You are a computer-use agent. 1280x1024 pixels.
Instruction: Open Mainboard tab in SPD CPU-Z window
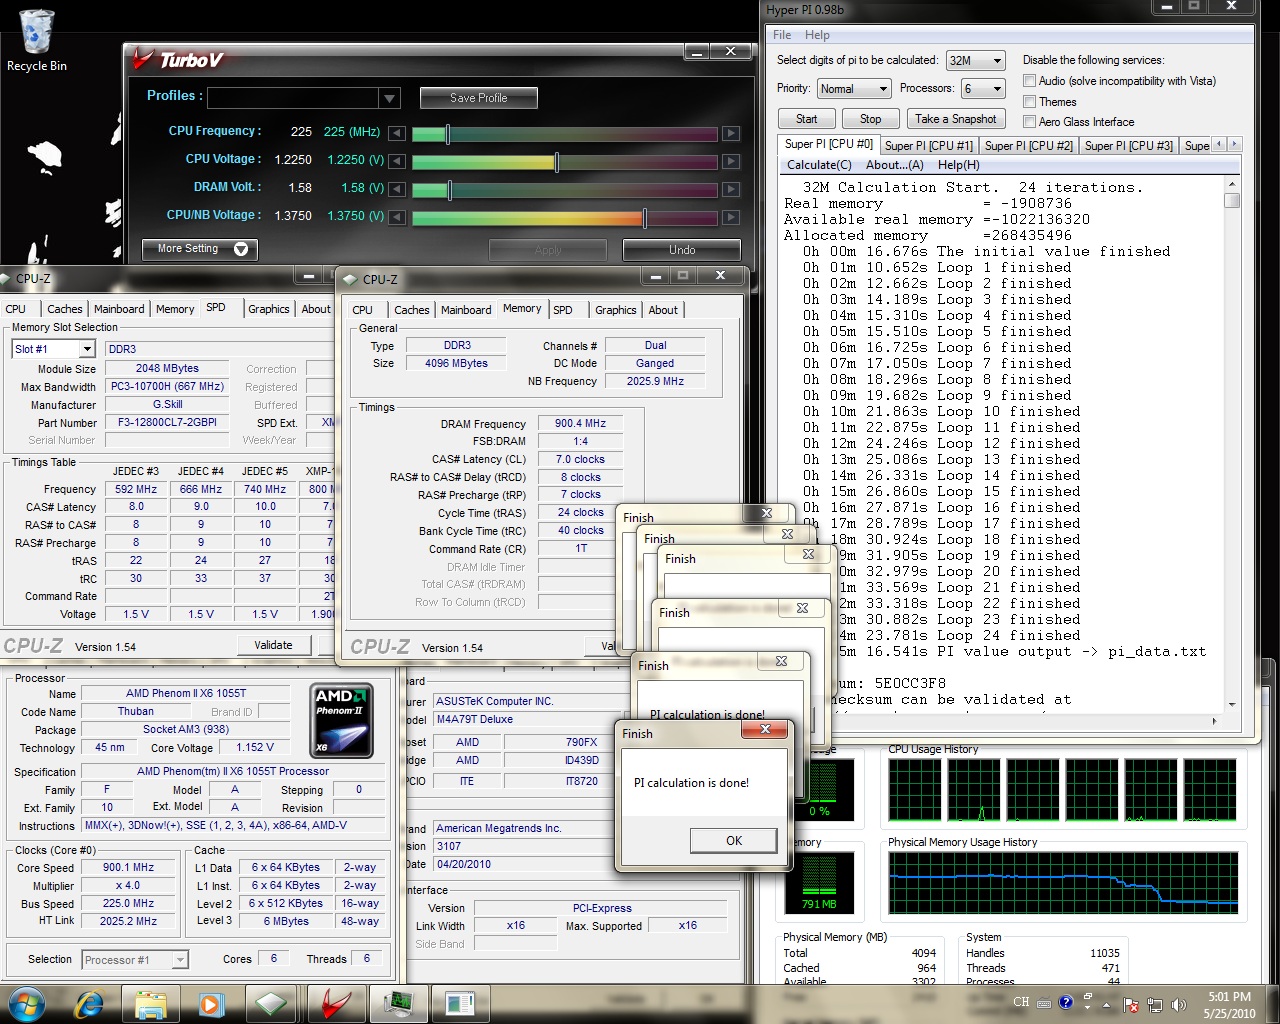click(119, 309)
